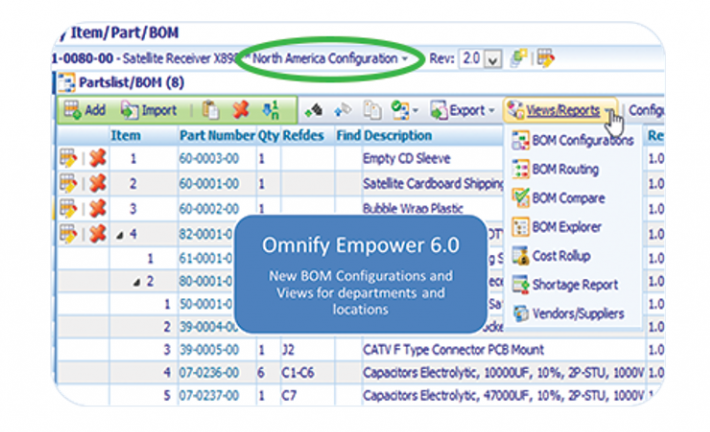Open part number 60-0003-00
Image resolution: width=710 pixels, height=432 pixels.
[x=209, y=158]
